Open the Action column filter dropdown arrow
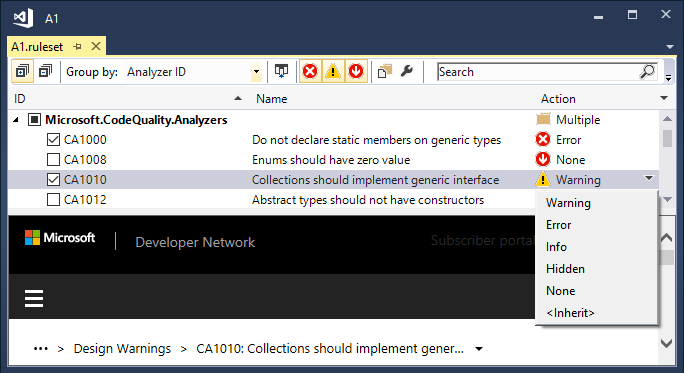Viewport: 684px width, 373px height. (x=664, y=98)
